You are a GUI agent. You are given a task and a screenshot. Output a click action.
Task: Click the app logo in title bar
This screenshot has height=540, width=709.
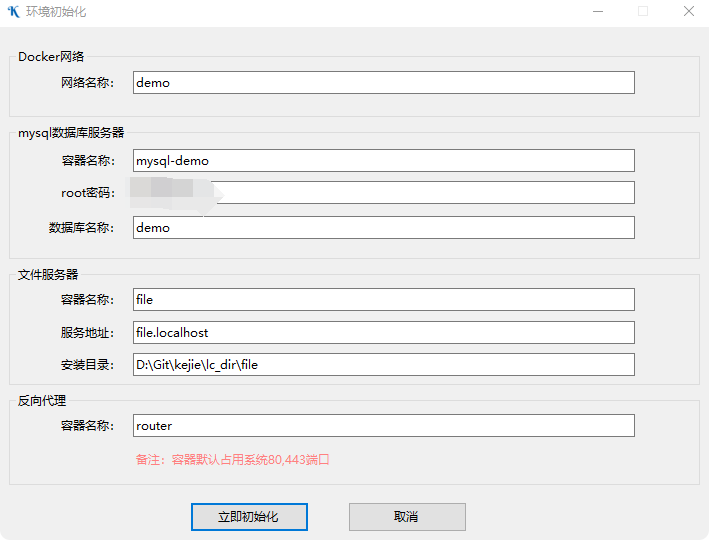pyautogui.click(x=14, y=12)
